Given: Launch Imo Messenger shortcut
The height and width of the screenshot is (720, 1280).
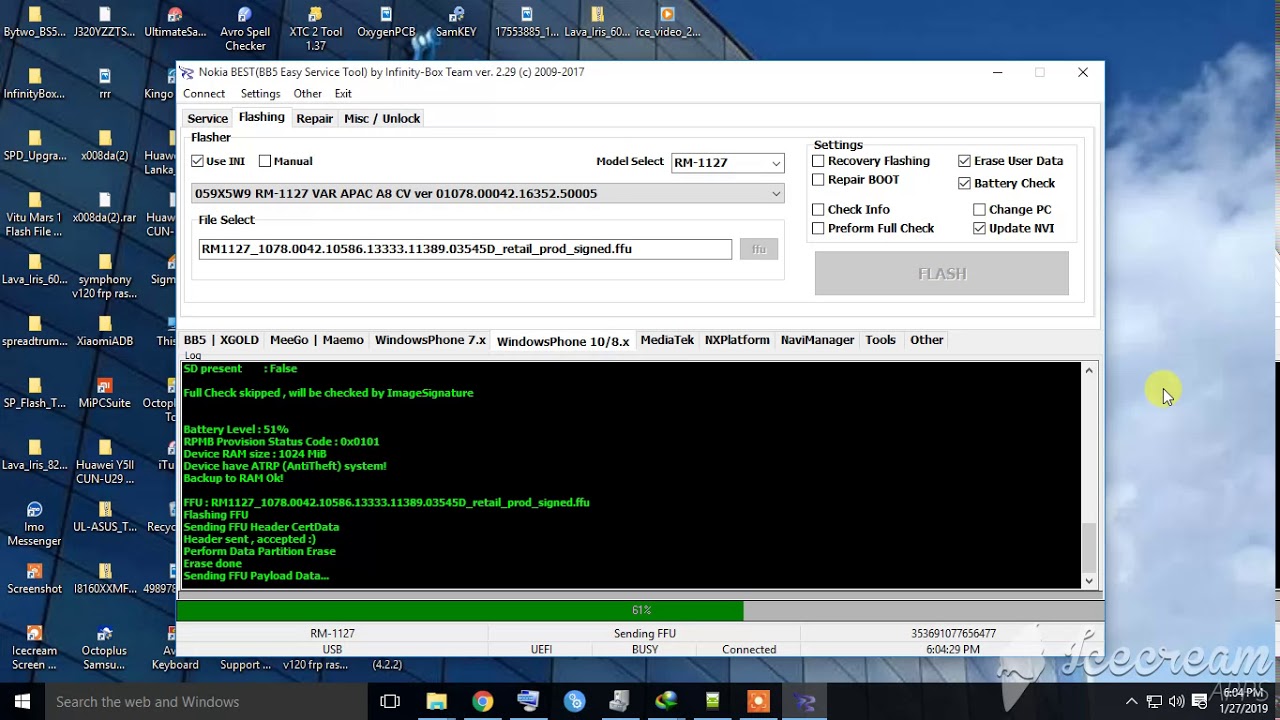Looking at the screenshot, I should point(34,524).
